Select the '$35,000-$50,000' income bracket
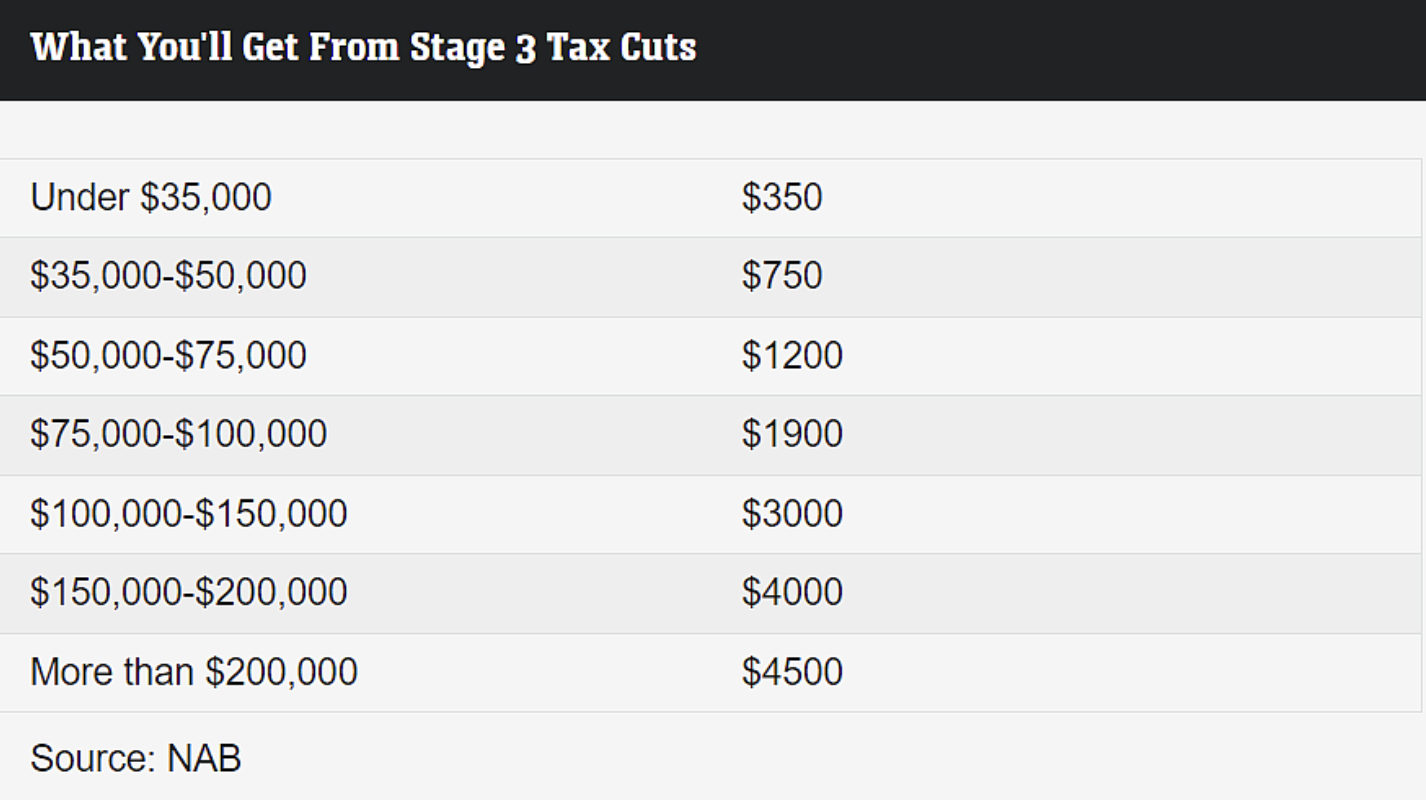This screenshot has width=1426, height=800. [168, 276]
